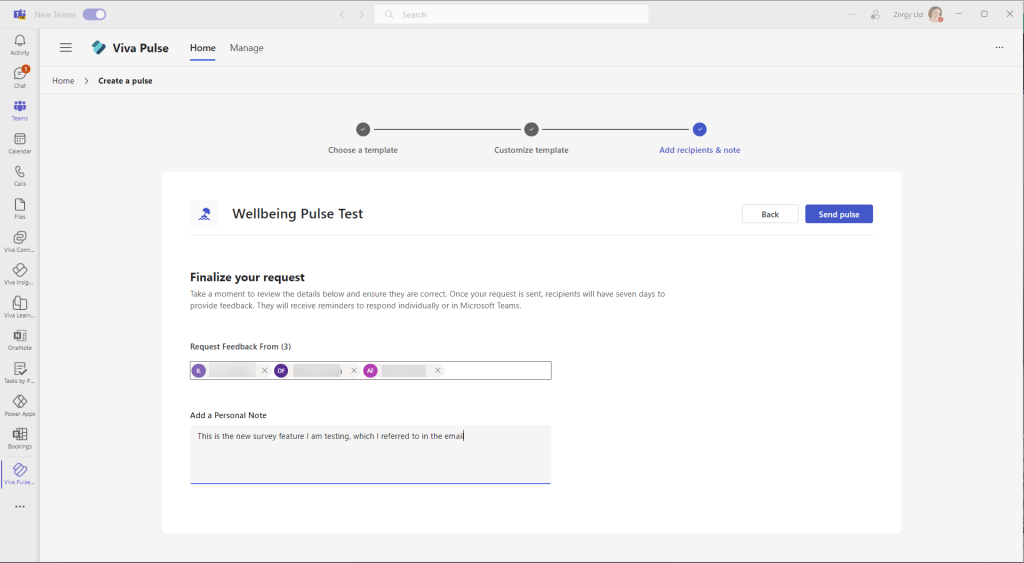Select the Home tab
The height and width of the screenshot is (563, 1024).
point(202,48)
